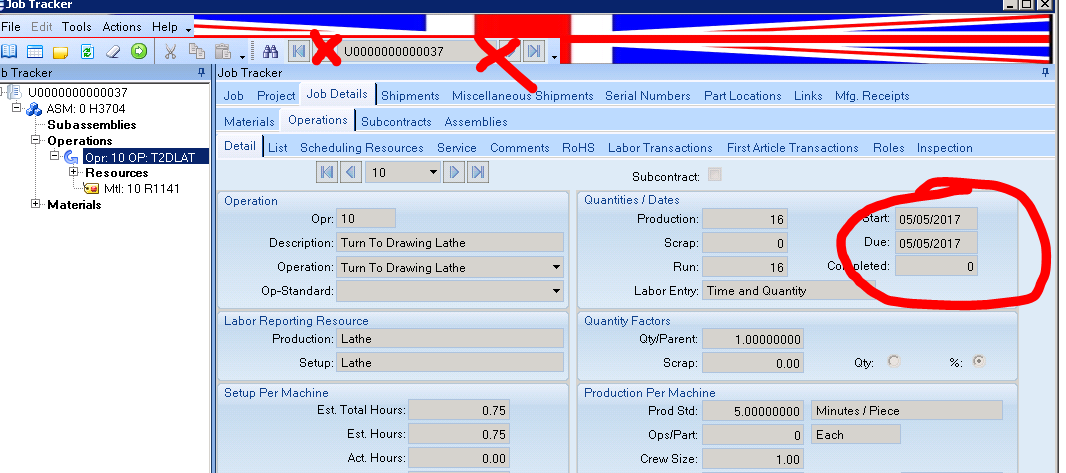Click the material icon beside Mtl: 10 R1141
The width and height of the screenshot is (1066, 473).
[x=91, y=189]
